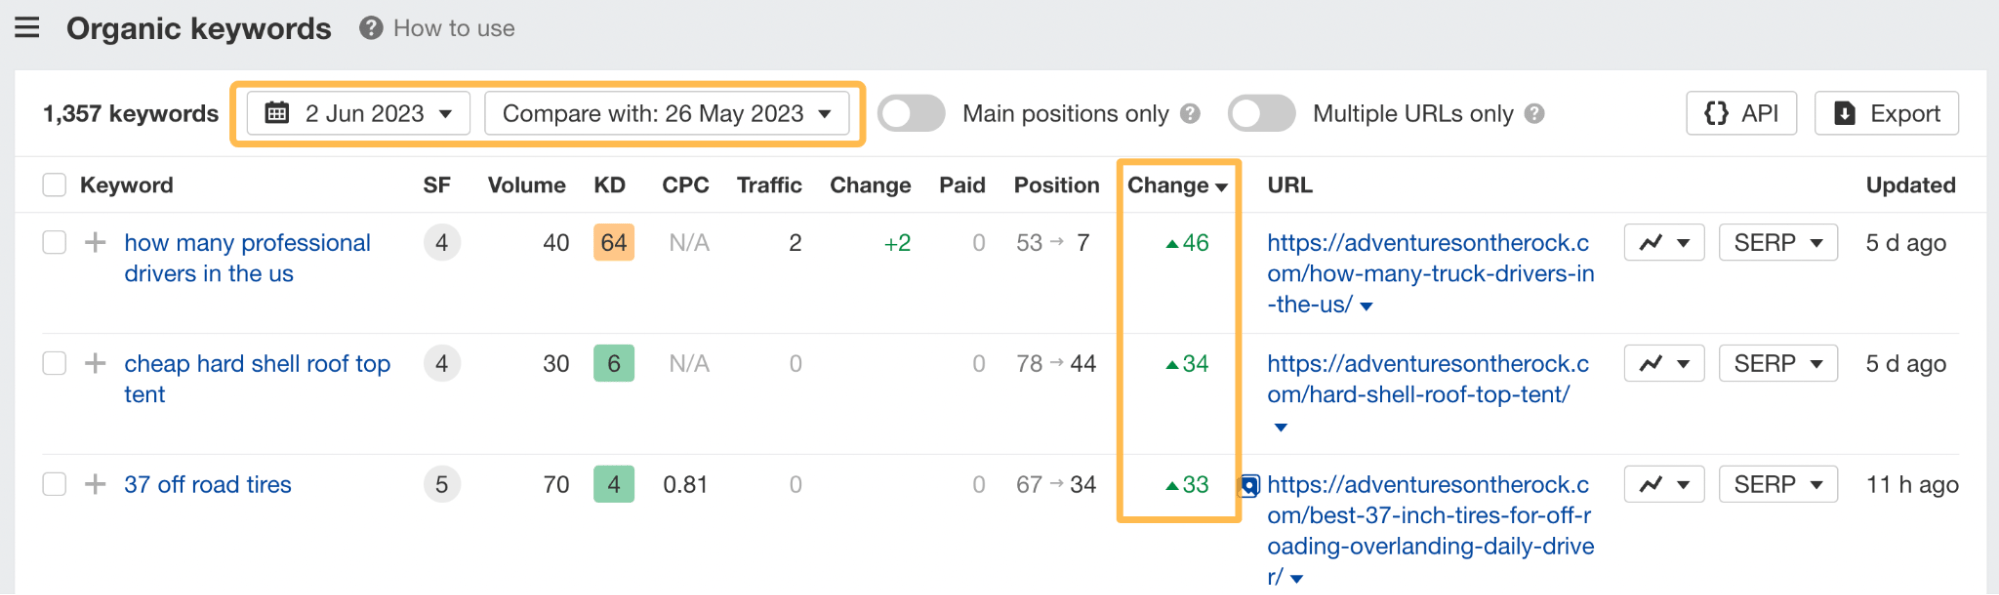Click the Export button
The width and height of the screenshot is (1999, 595).
click(1886, 113)
